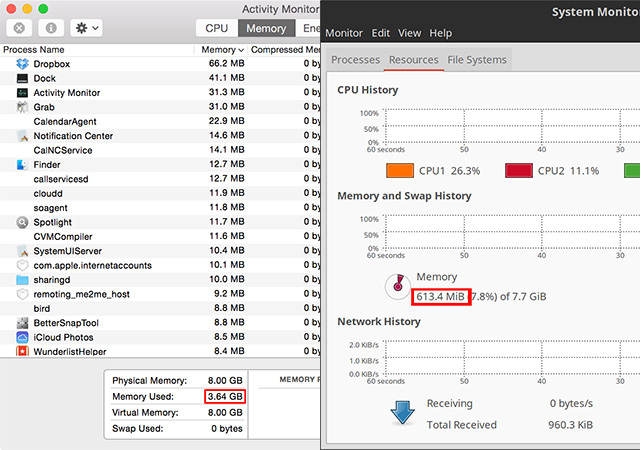Open the Processes tab in System Monitor
The width and height of the screenshot is (640, 450).
tap(356, 60)
